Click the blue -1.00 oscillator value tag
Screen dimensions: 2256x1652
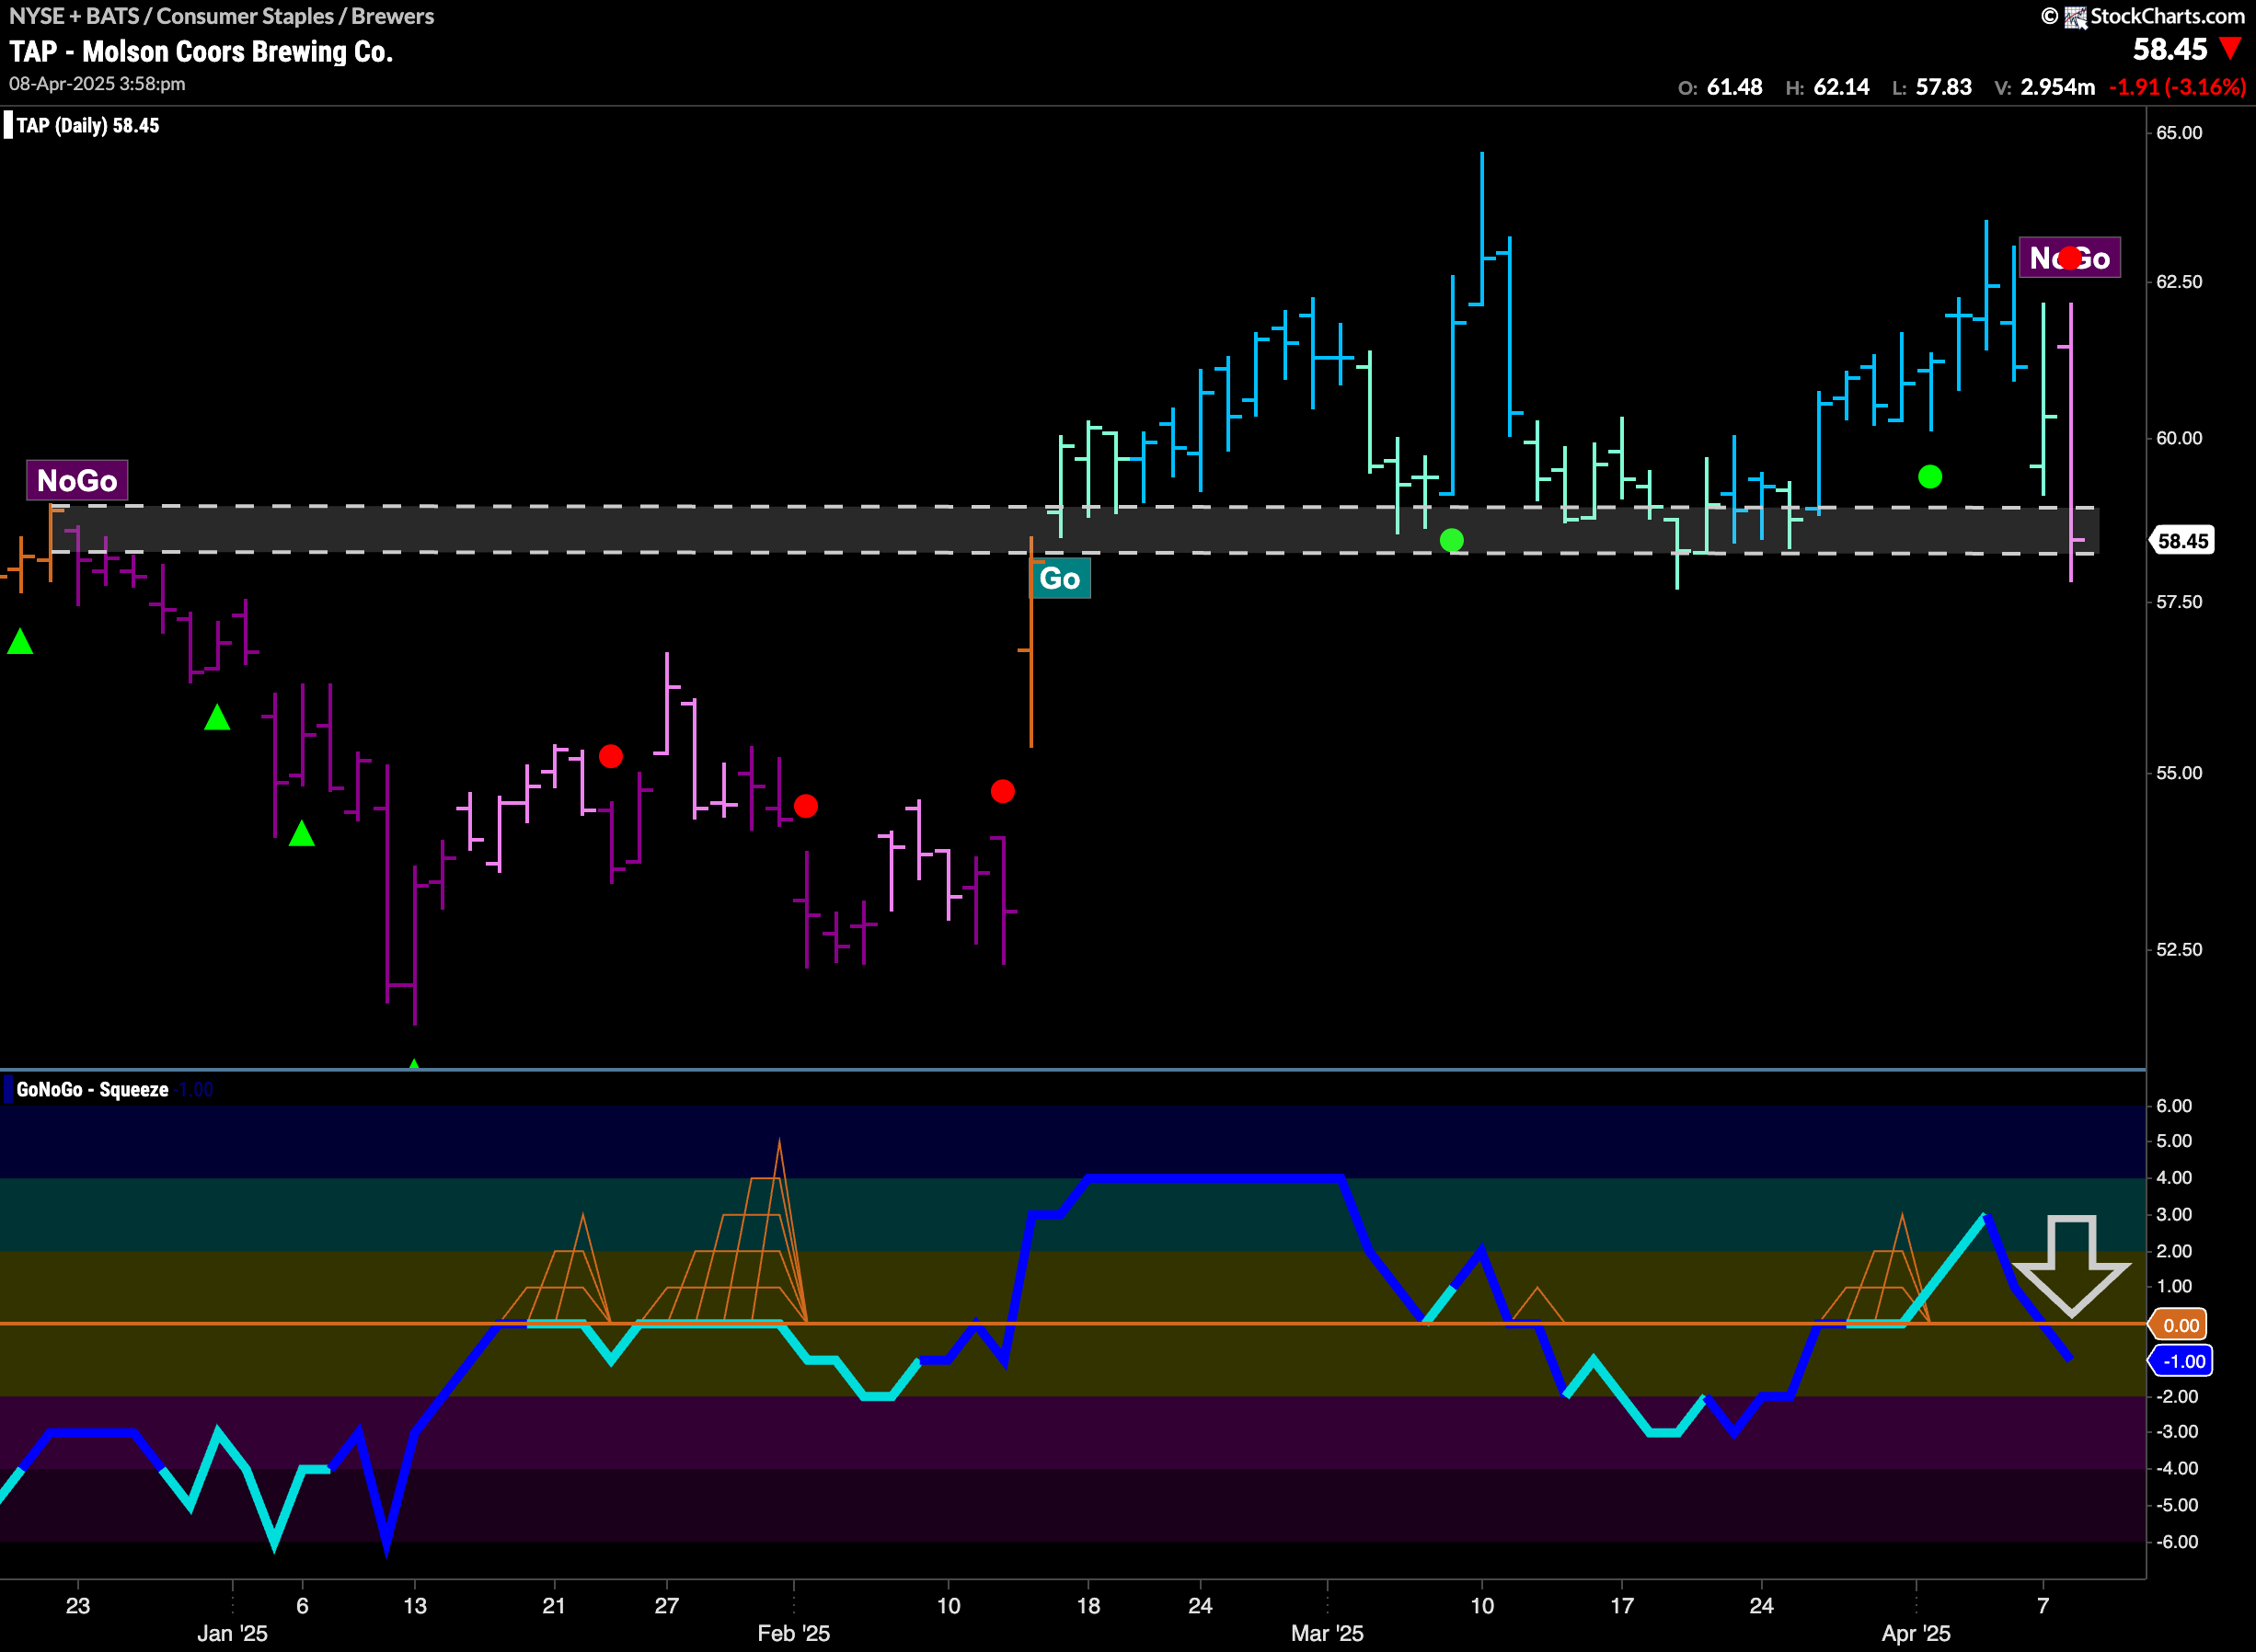click(2181, 1361)
